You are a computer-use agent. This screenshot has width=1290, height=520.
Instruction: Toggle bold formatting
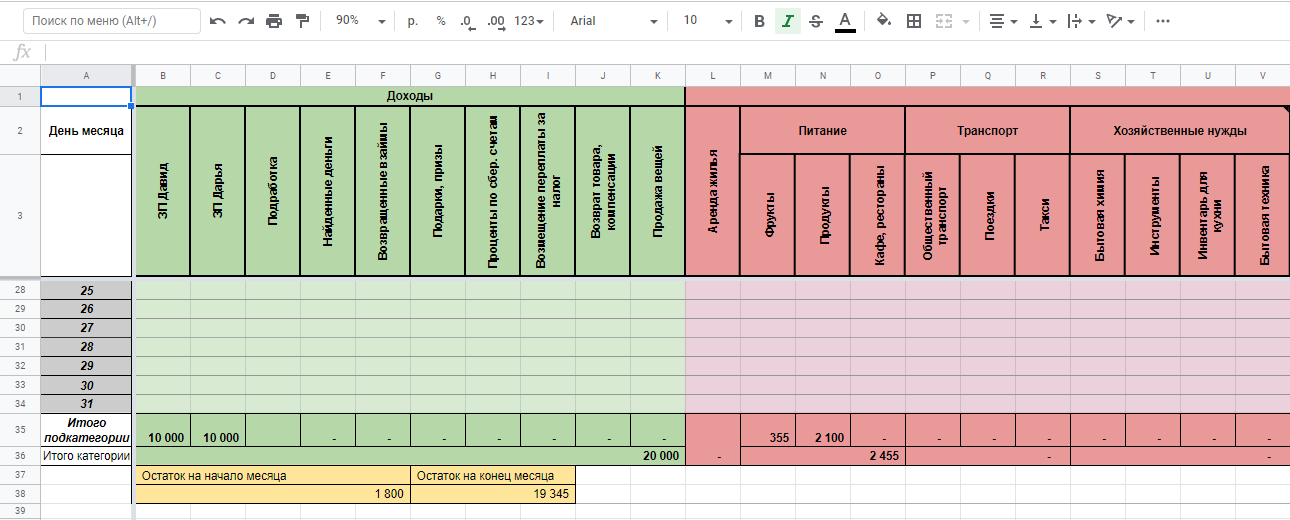[759, 21]
